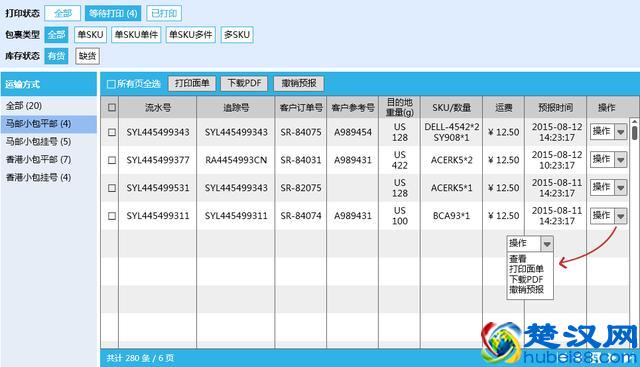Select the 全部 print status filter
Image resolution: width=640 pixels, height=367 pixels.
pyautogui.click(x=62, y=13)
